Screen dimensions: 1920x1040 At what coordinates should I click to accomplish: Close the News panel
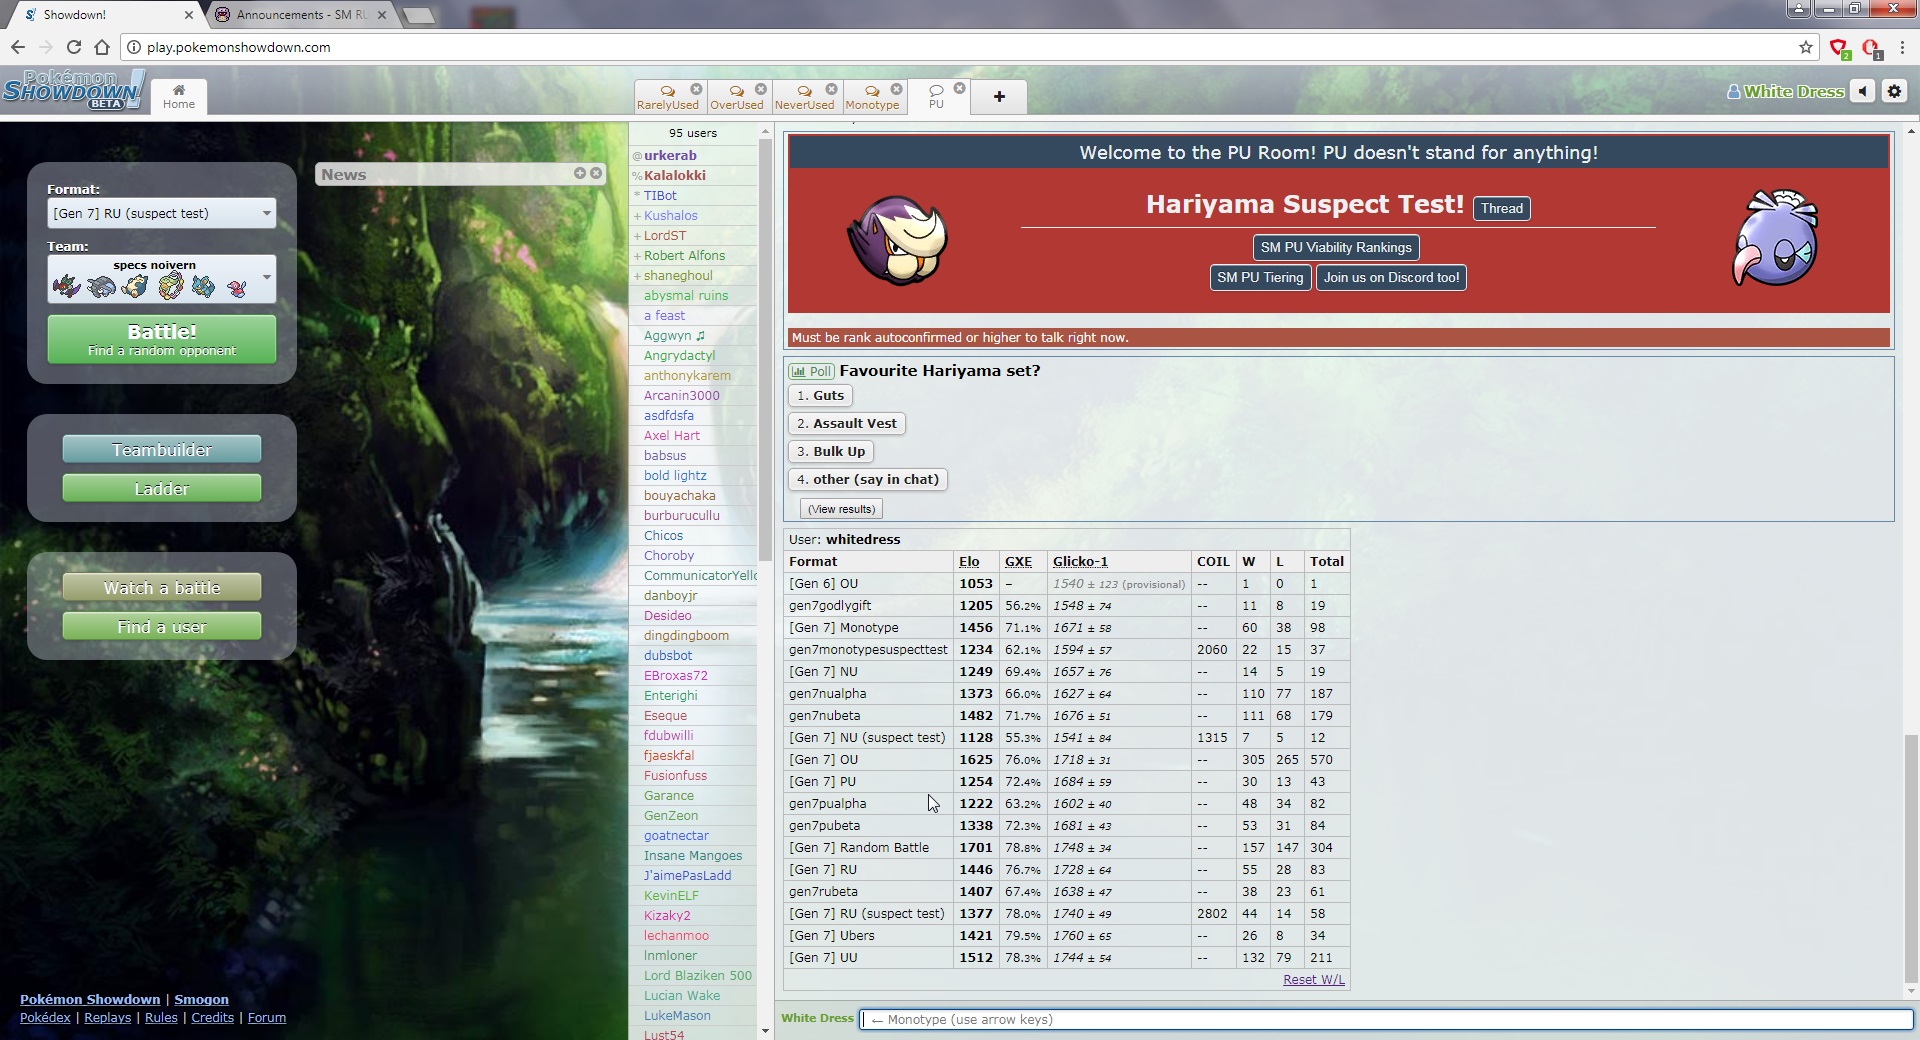(x=596, y=173)
